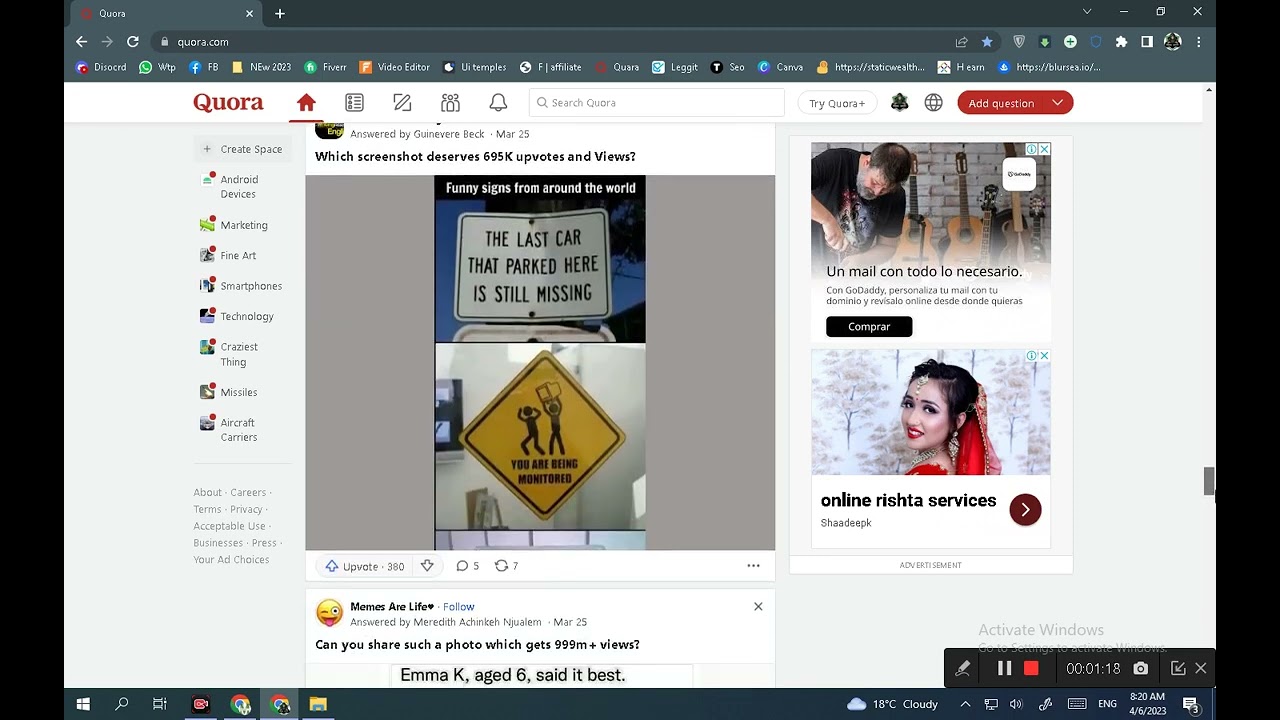1280x720 pixels.
Task: Open new browser tab
Action: click(280, 14)
